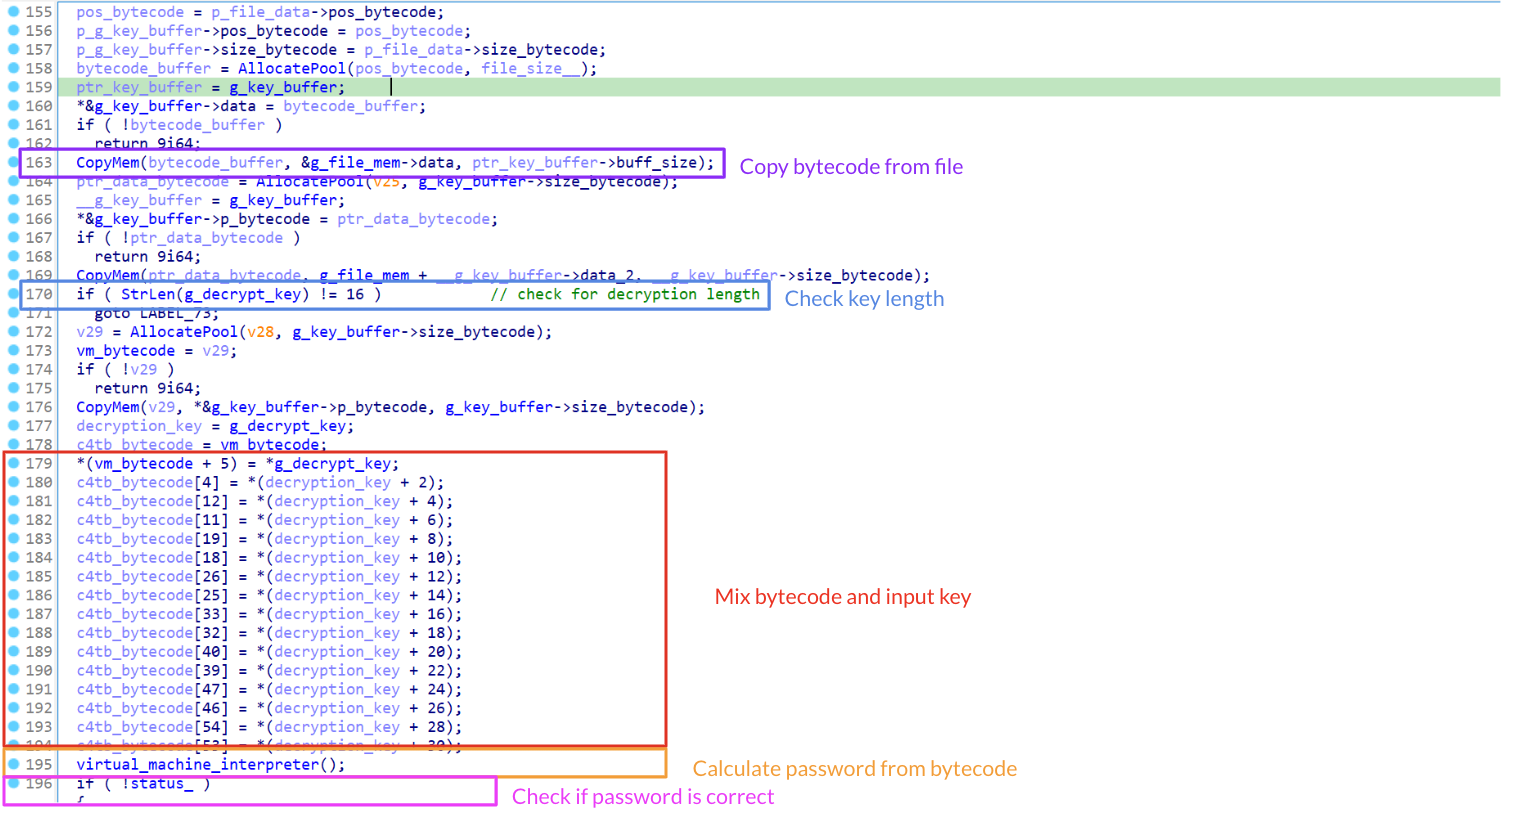Click bytecode_buffer on line 161
Viewport: 1518px width, 814px height.
pos(197,125)
